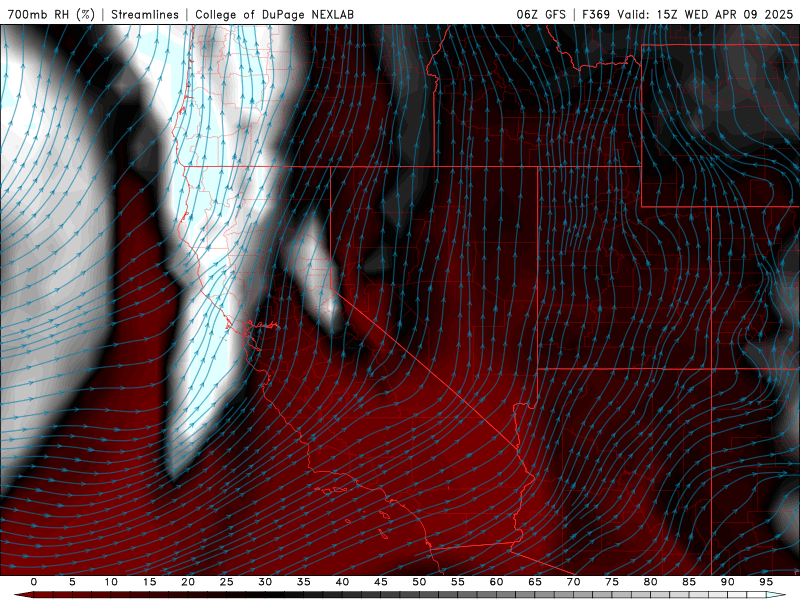Click the colorbar label "40"
This screenshot has width=800, height=600.
click(x=342, y=582)
